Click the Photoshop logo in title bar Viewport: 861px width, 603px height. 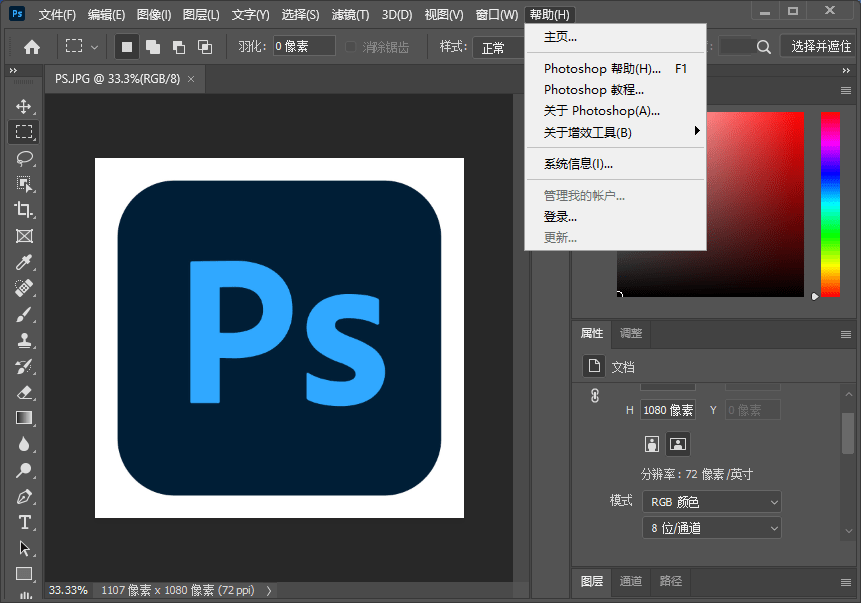coord(18,14)
